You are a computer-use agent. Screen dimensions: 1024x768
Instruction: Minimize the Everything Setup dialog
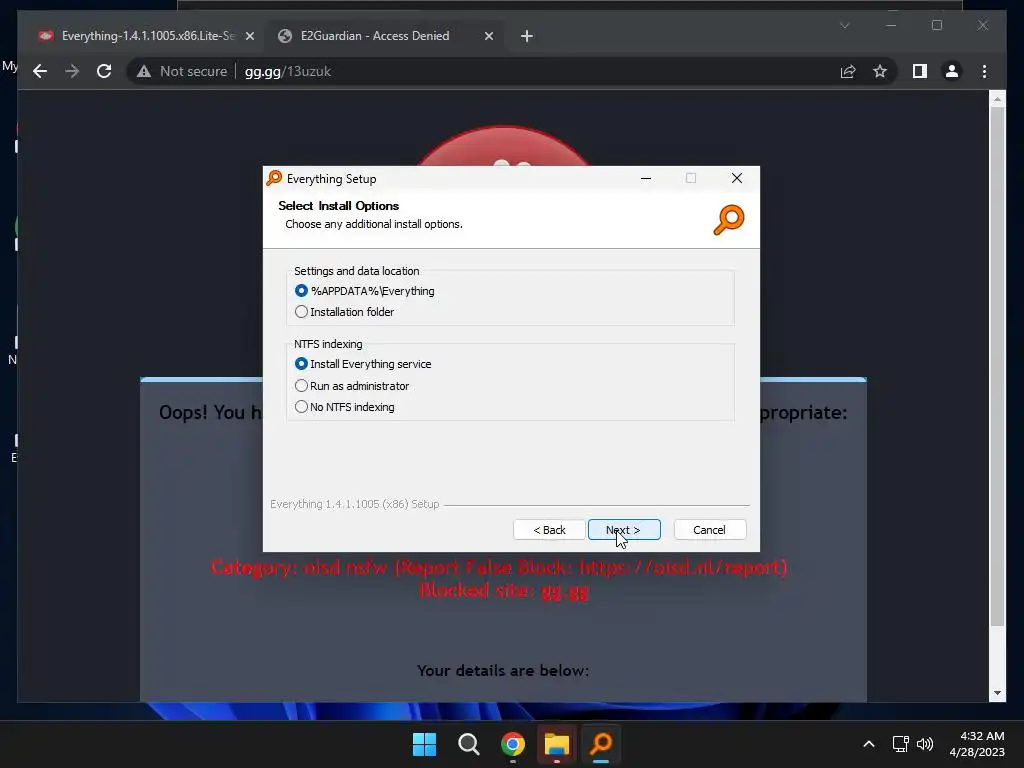click(646, 178)
